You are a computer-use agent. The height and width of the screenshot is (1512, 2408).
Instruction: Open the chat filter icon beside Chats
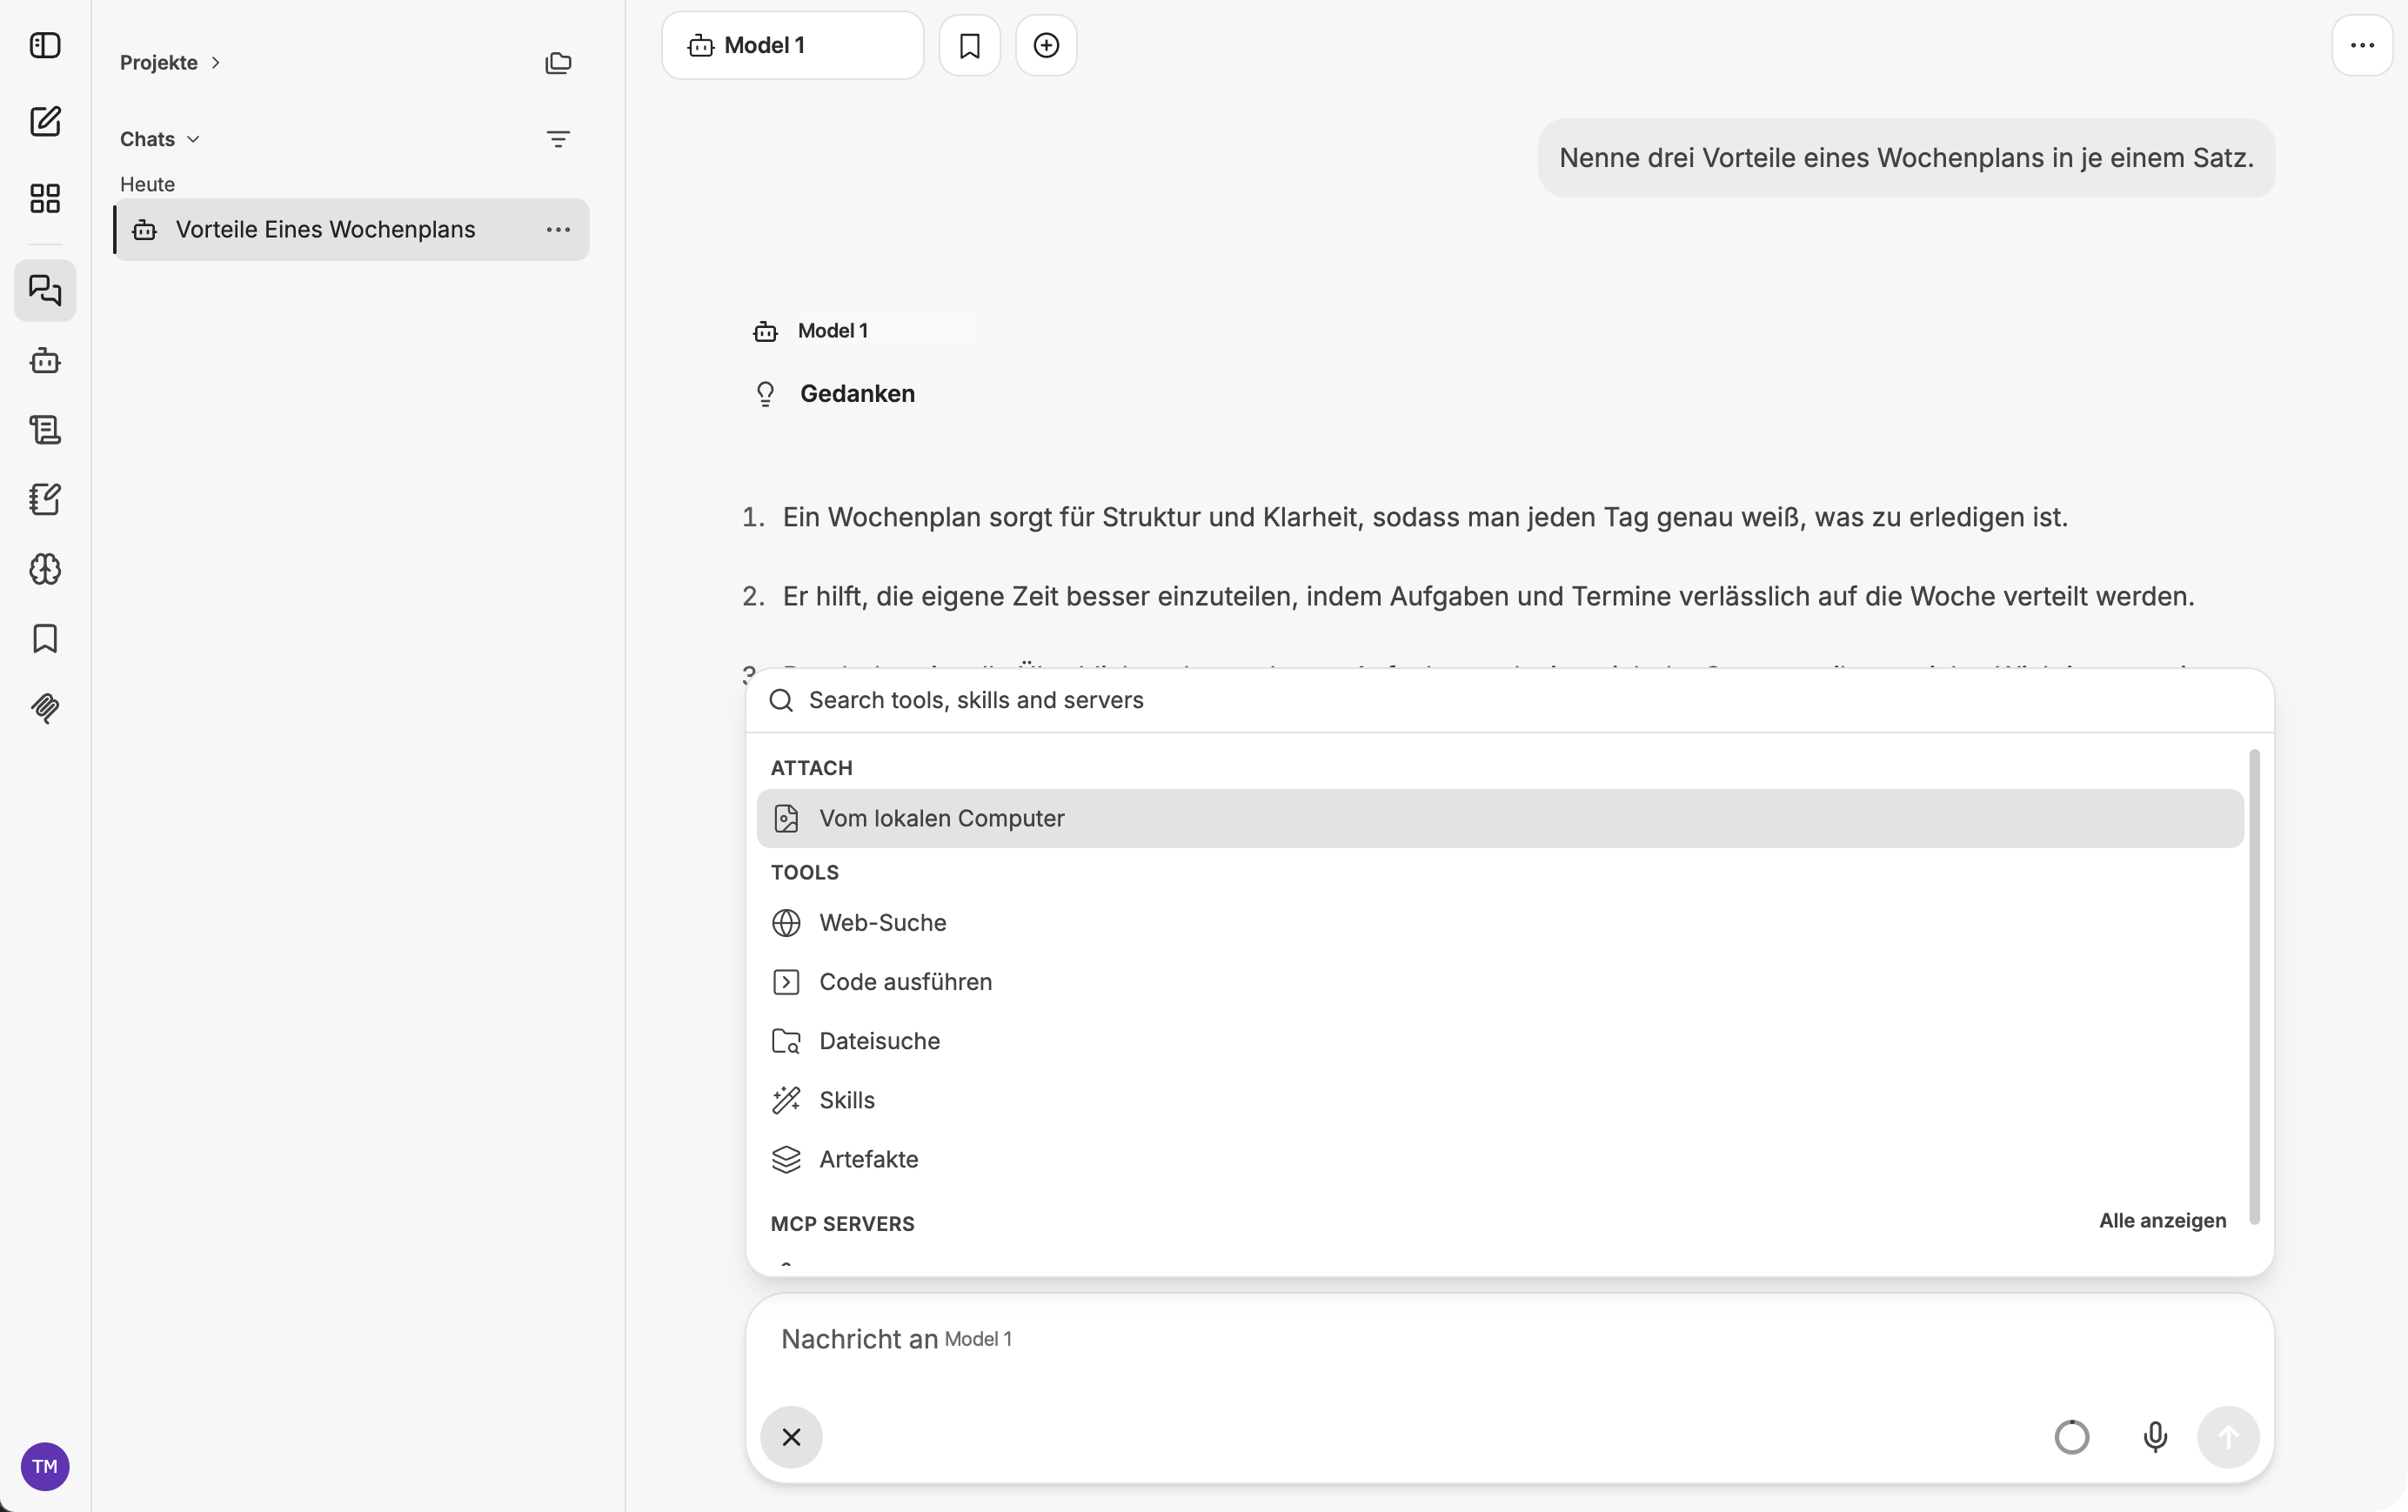click(558, 139)
